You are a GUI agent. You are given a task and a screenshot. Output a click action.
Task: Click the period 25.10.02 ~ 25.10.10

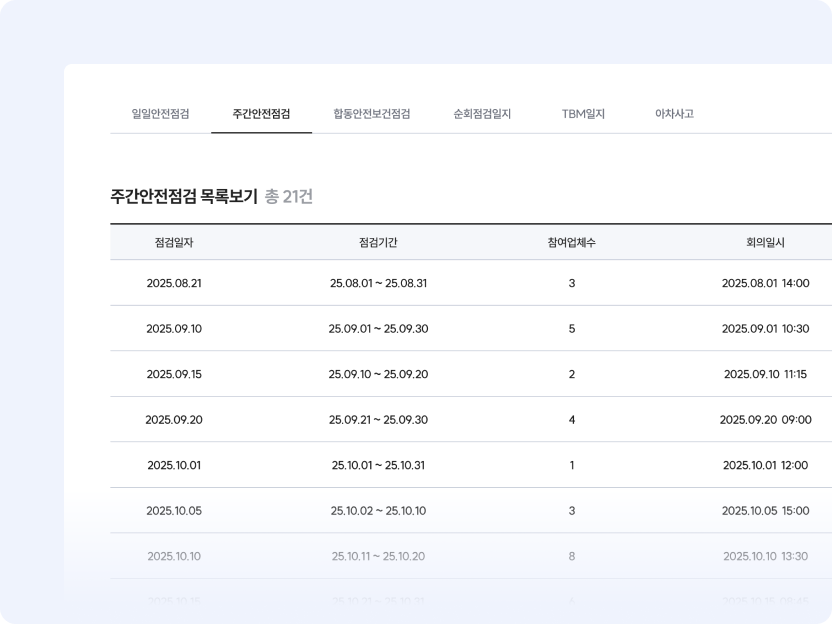[x=378, y=511]
